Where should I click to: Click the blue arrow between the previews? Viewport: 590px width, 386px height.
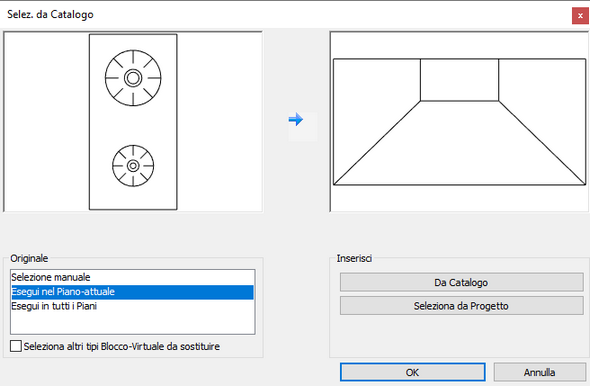pos(296,120)
